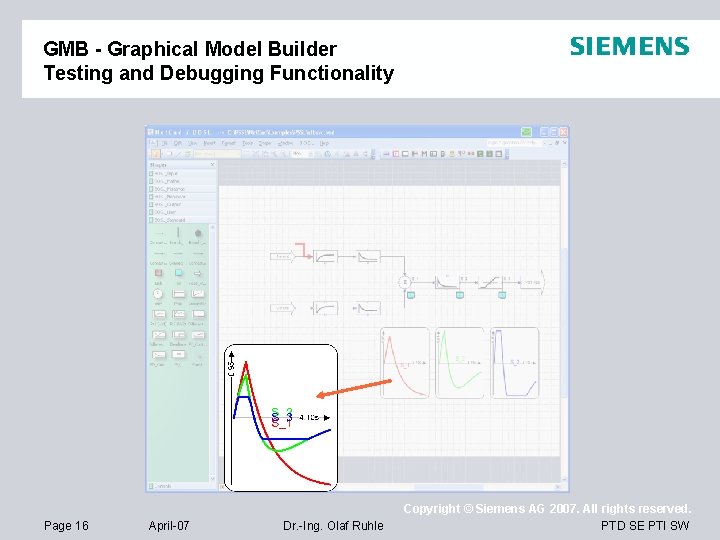Click the canvas horizontal scrollbar
This screenshot has height=540, width=720.
tap(450, 487)
